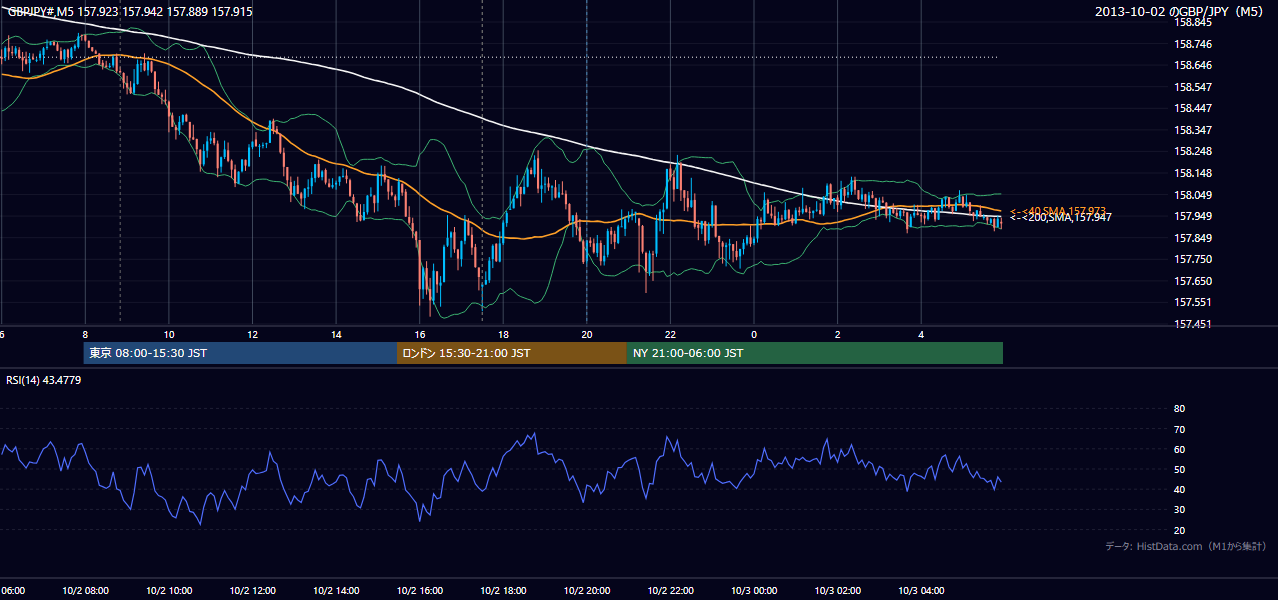Click the 10/2 16:00 bottom time label
The height and width of the screenshot is (600, 1278).
click(419, 591)
